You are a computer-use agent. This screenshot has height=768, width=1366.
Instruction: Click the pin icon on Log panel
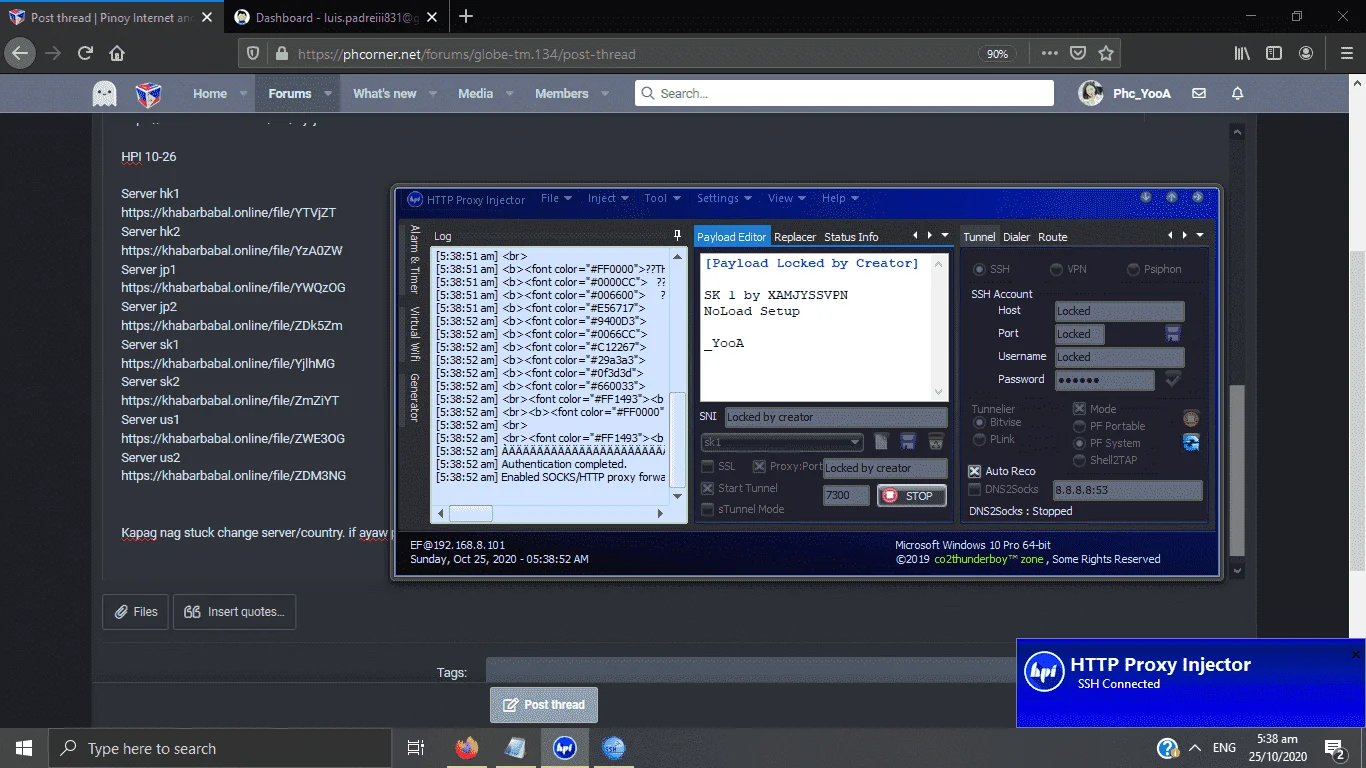coord(677,236)
